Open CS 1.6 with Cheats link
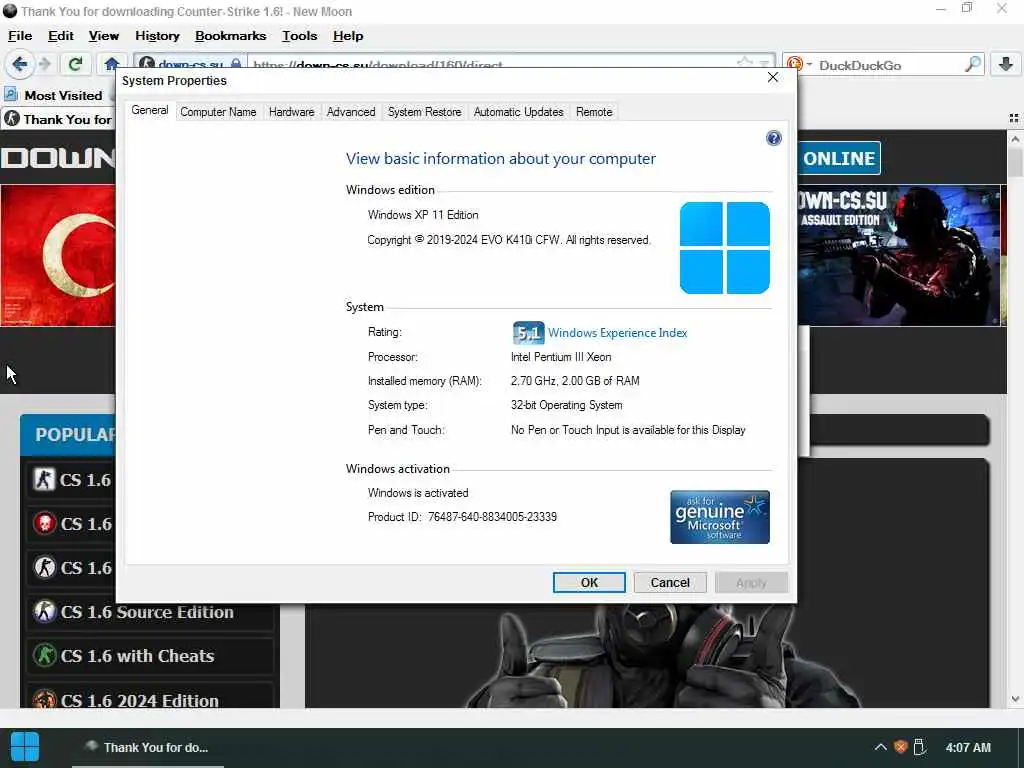The width and height of the screenshot is (1024, 768). [137, 656]
